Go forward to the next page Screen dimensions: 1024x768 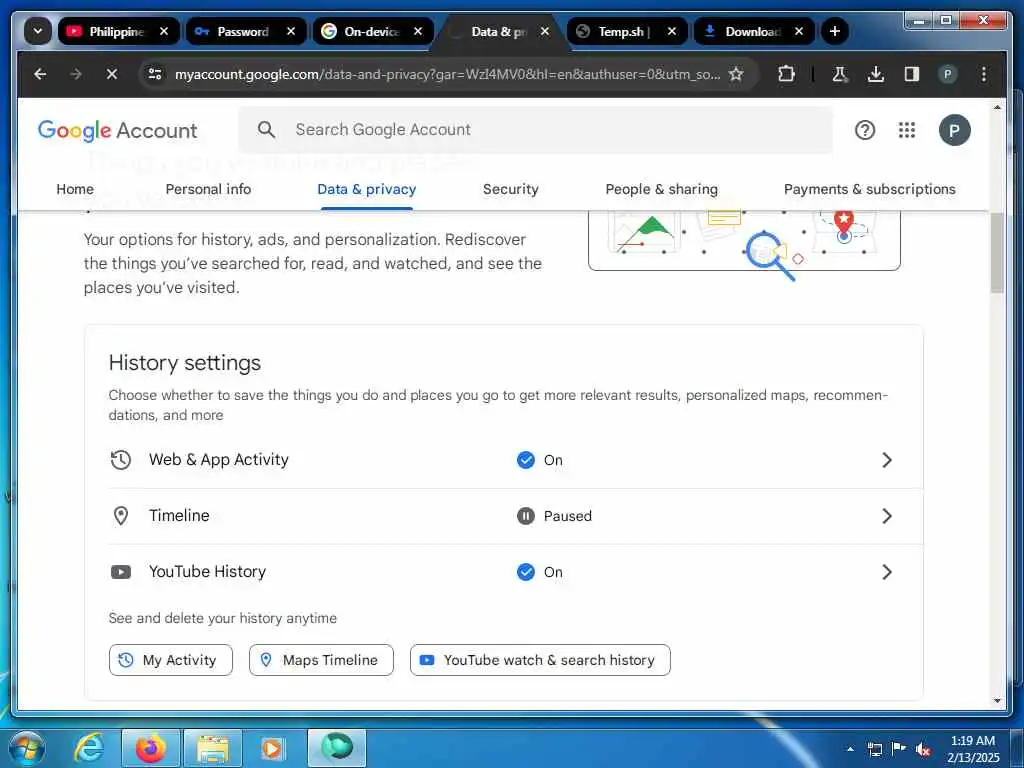(x=76, y=74)
